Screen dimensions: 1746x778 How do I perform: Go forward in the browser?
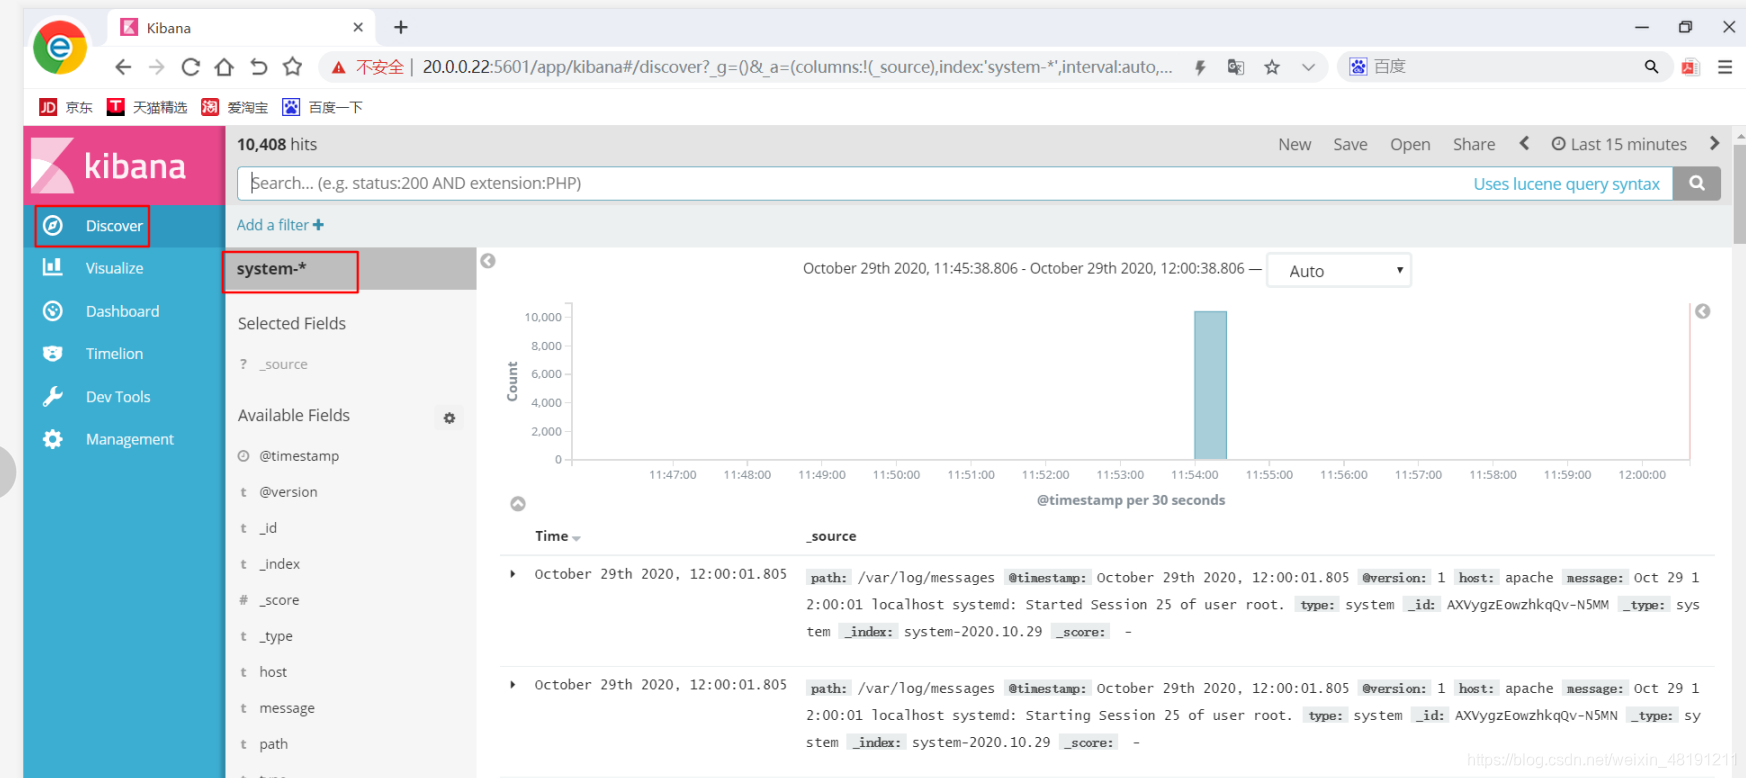point(156,67)
